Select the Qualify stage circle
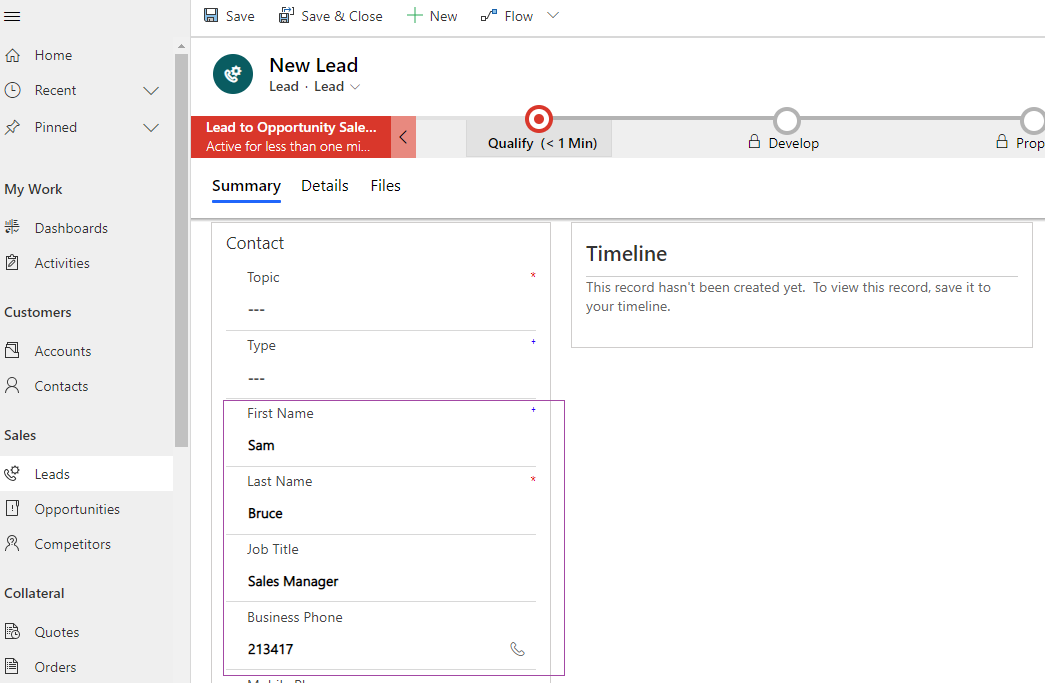The width and height of the screenshot is (1045, 683). pyautogui.click(x=538, y=119)
